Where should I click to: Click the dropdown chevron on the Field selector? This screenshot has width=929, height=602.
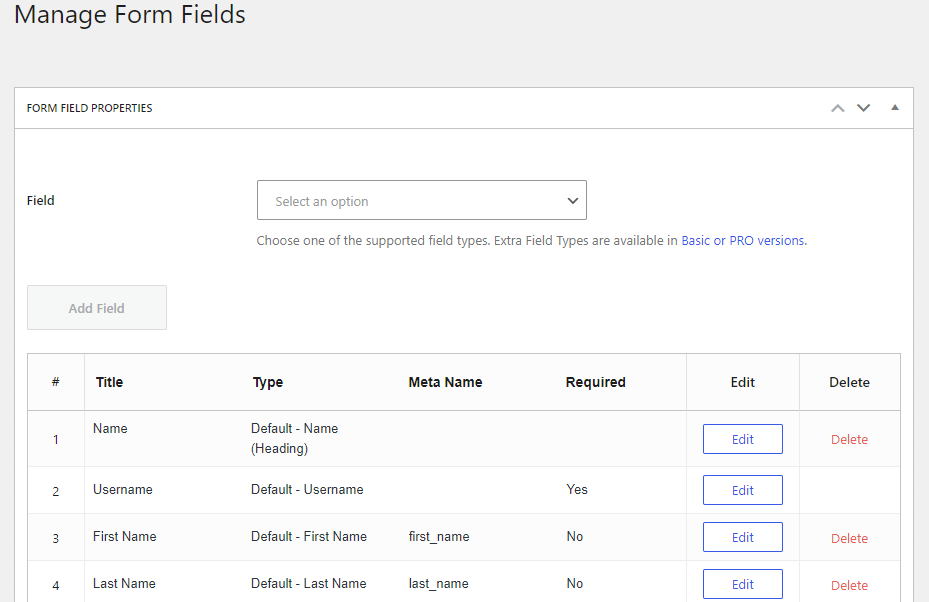pyautogui.click(x=573, y=200)
